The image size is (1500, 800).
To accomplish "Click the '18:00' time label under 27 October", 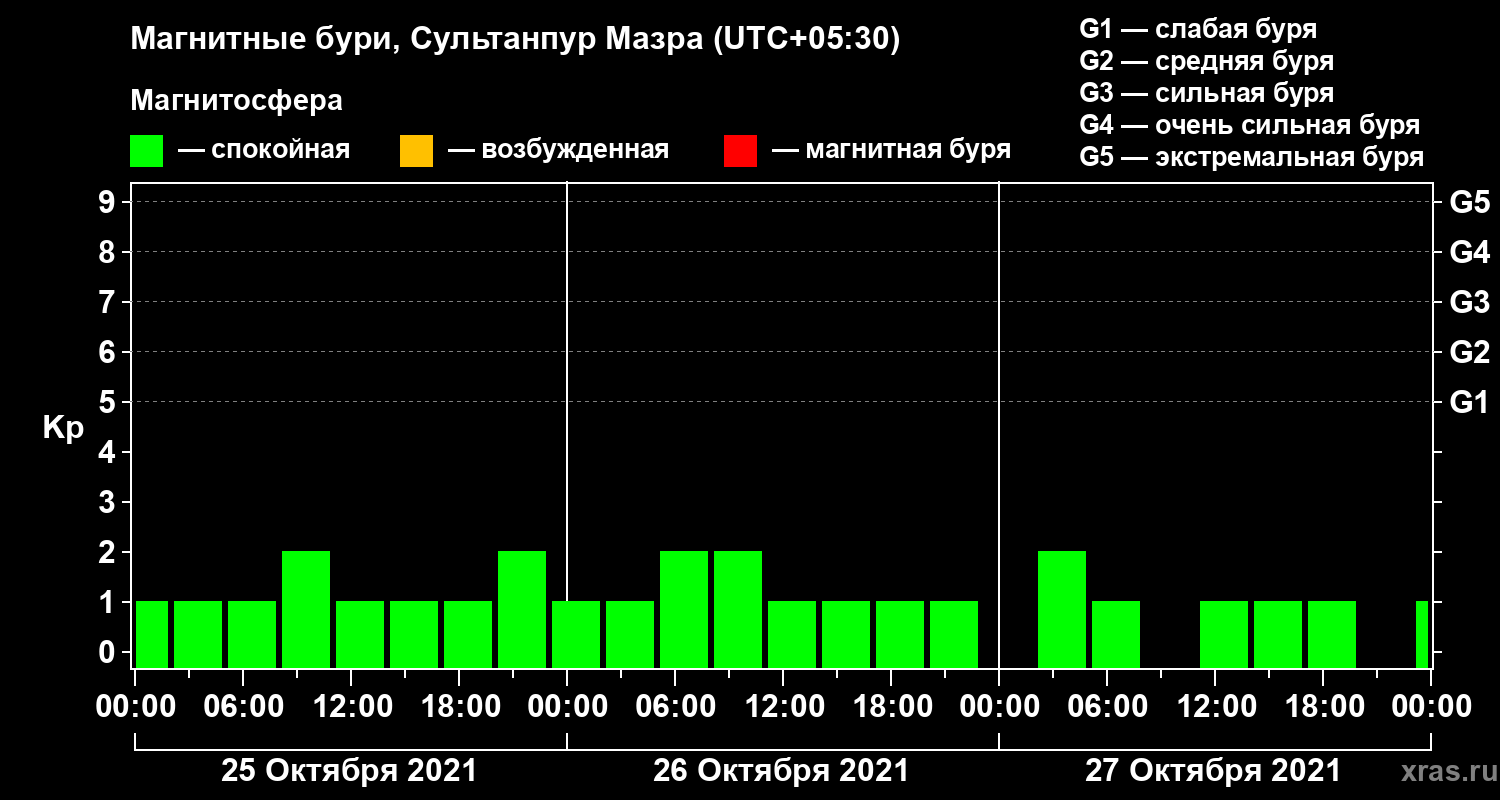I will pos(1323,706).
